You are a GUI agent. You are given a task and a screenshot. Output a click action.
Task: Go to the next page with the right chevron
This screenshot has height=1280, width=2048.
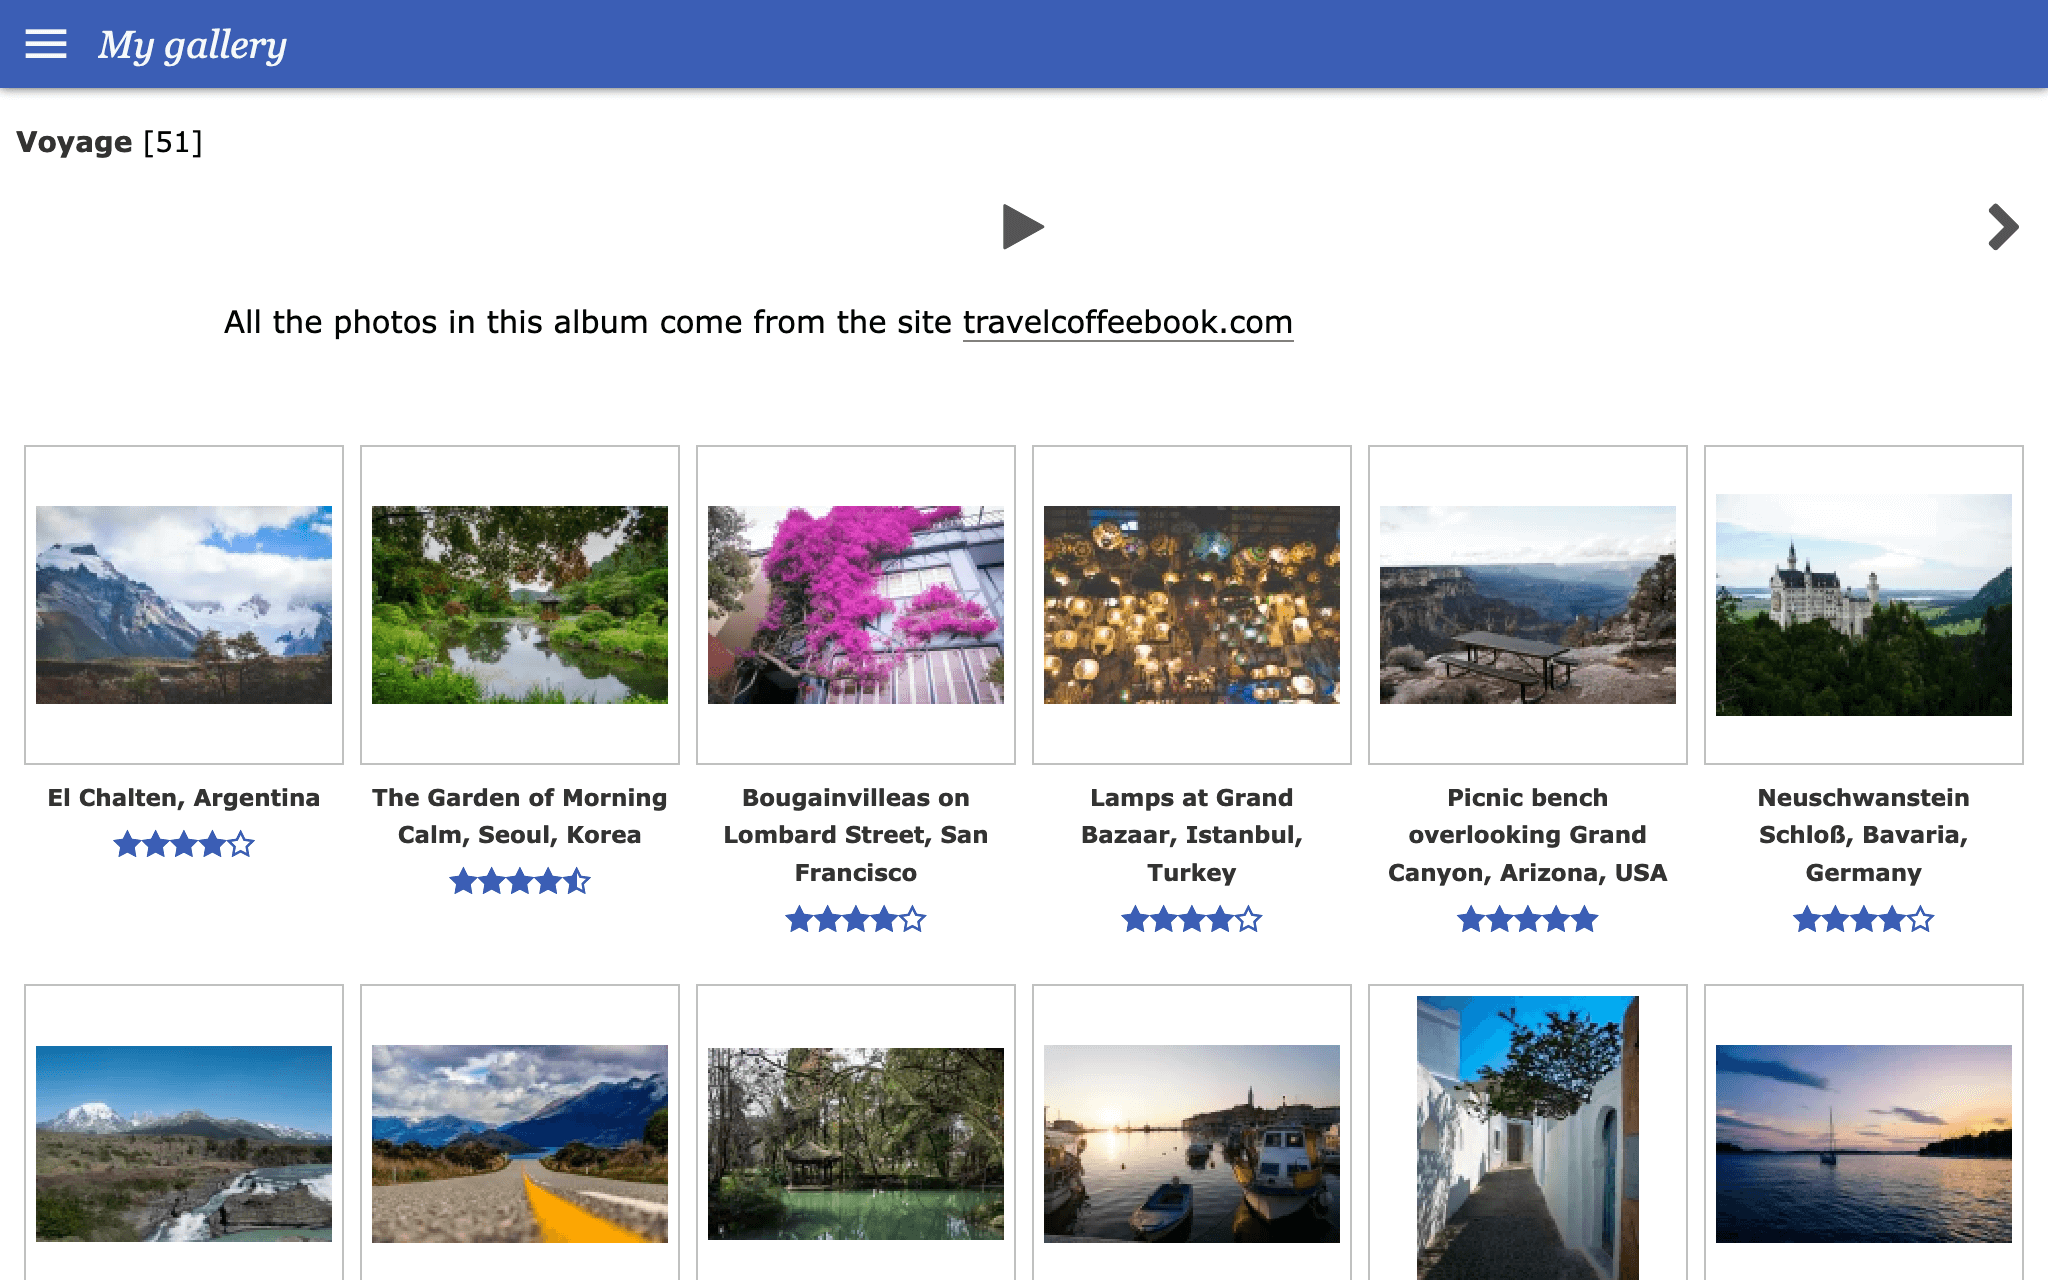(x=2002, y=227)
